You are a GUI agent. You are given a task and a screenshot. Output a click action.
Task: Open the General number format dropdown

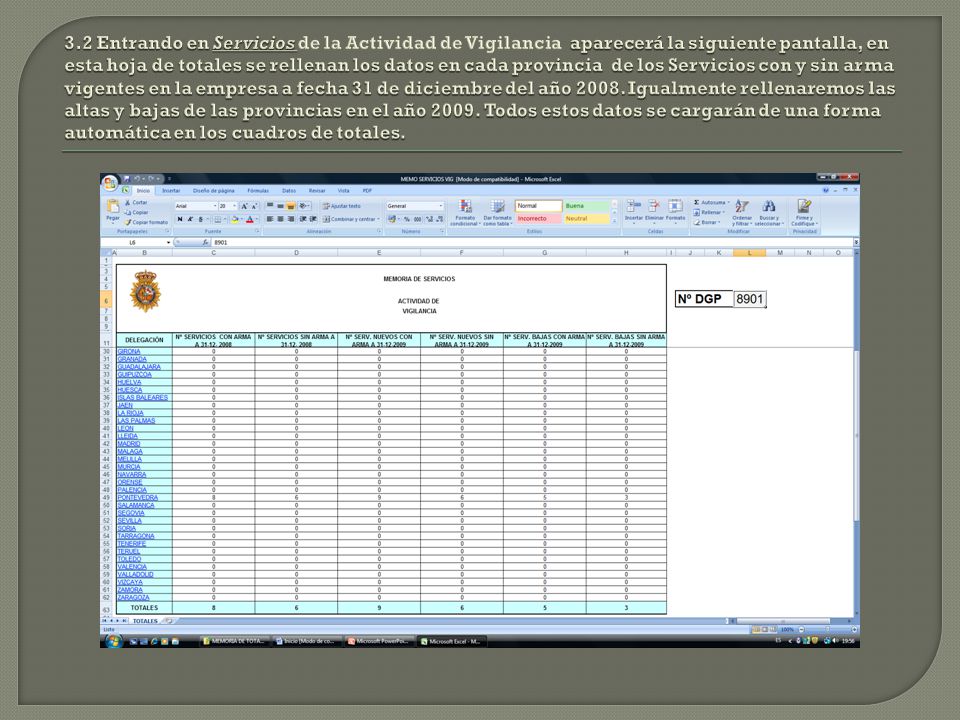tap(441, 206)
